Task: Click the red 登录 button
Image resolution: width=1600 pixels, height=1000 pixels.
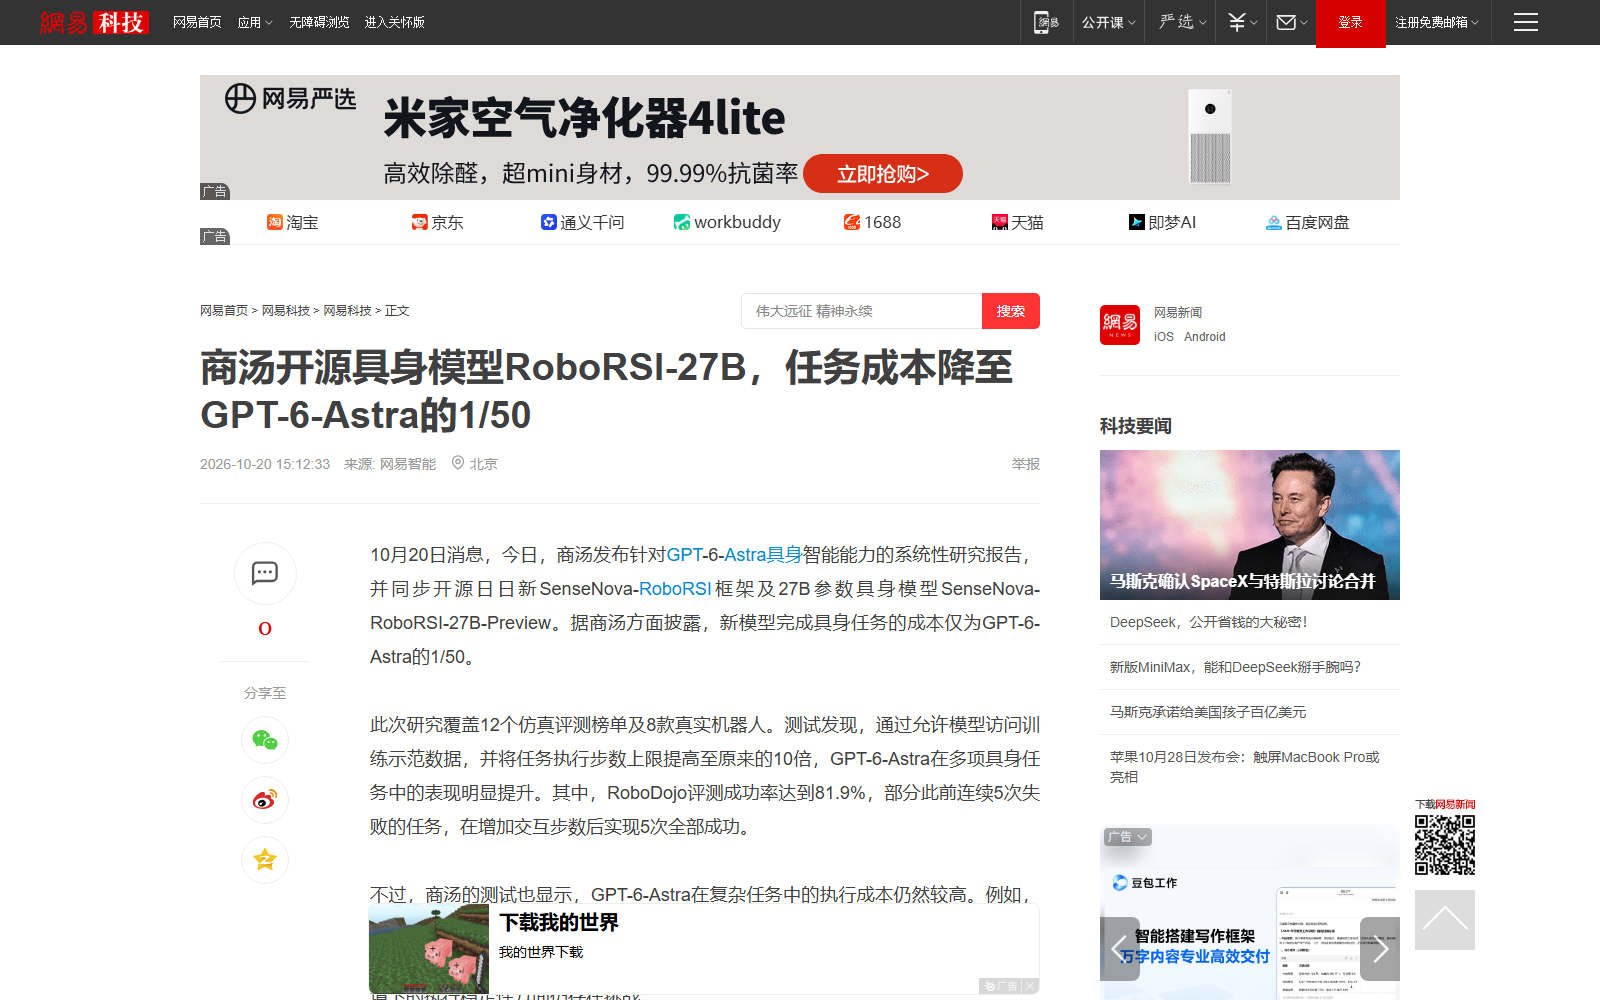Action: click(x=1350, y=23)
